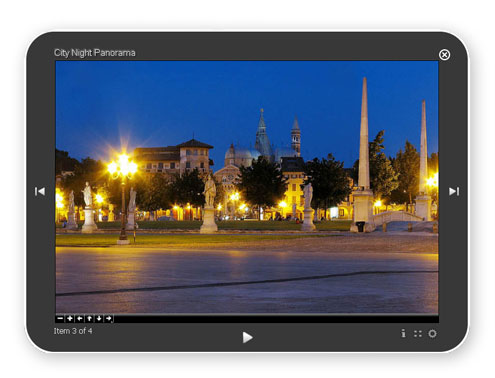Open the gear settings icon

click(432, 334)
